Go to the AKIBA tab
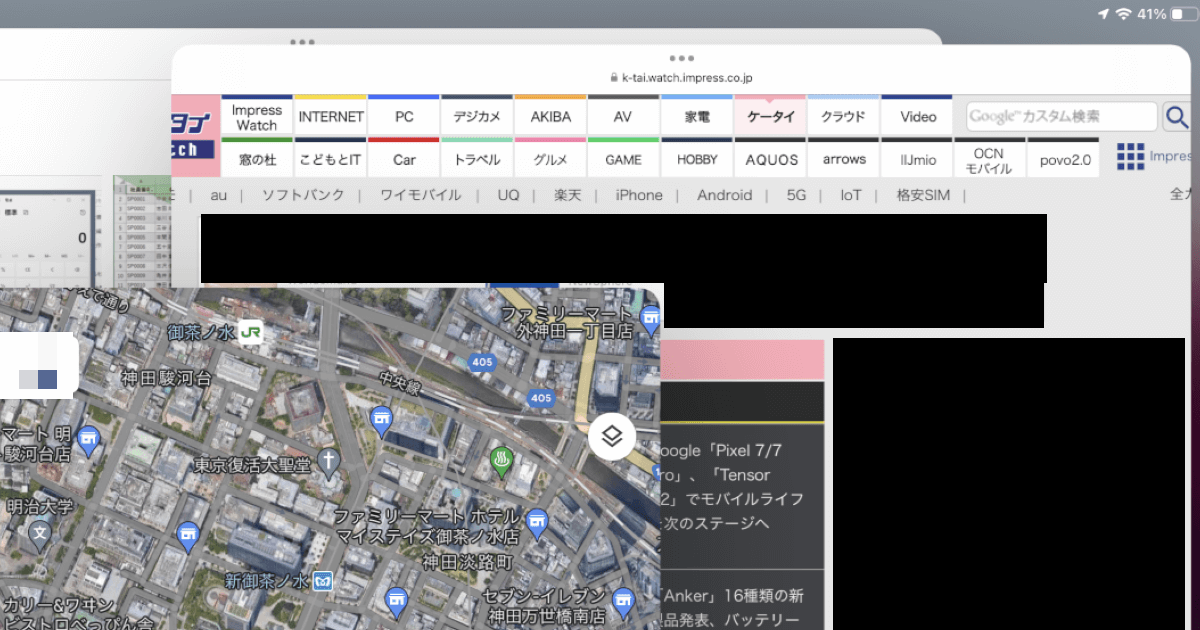This screenshot has height=630, width=1200. pyautogui.click(x=551, y=117)
